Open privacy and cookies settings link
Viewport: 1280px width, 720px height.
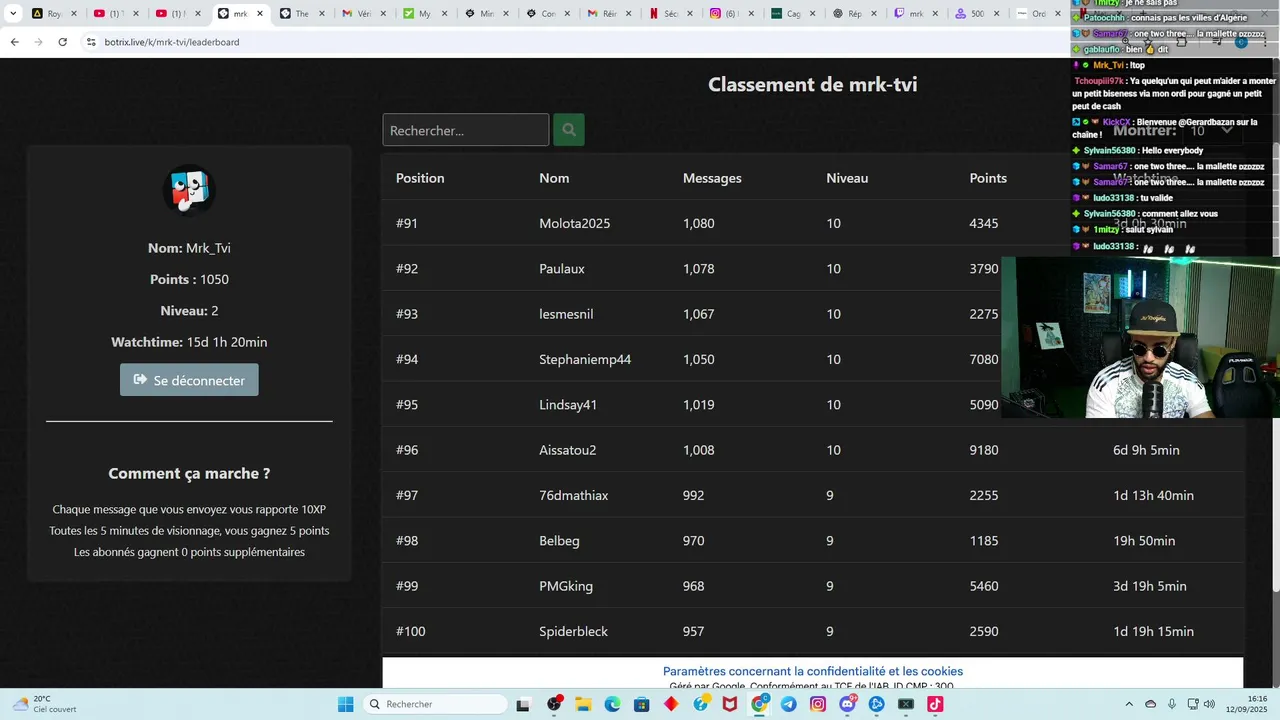pyautogui.click(x=813, y=671)
